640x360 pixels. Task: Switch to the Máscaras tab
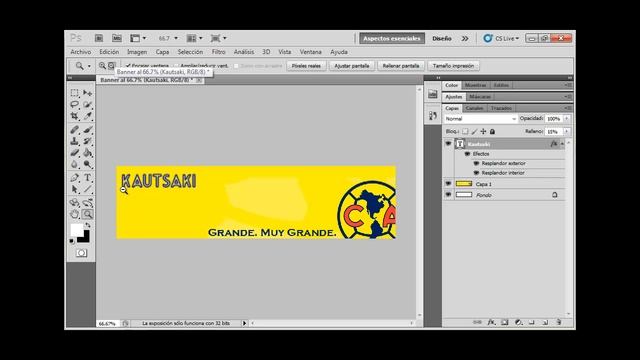(x=480, y=97)
